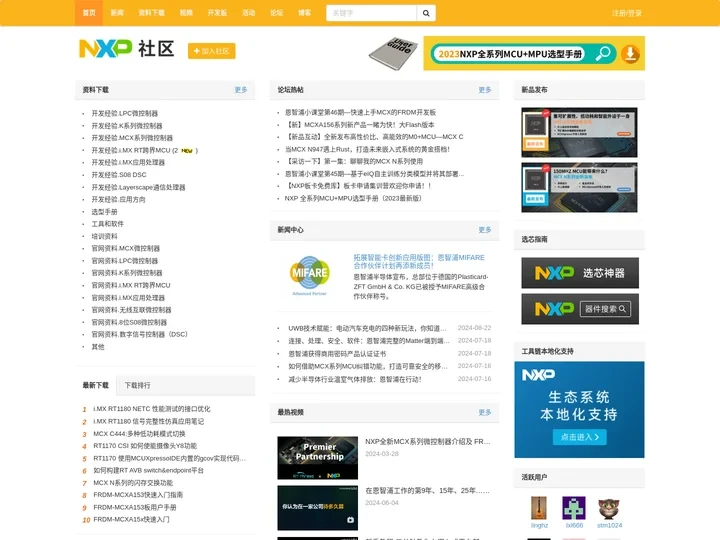
Task: Click the NXP 选芯神器 banner
Action: (x=580, y=273)
